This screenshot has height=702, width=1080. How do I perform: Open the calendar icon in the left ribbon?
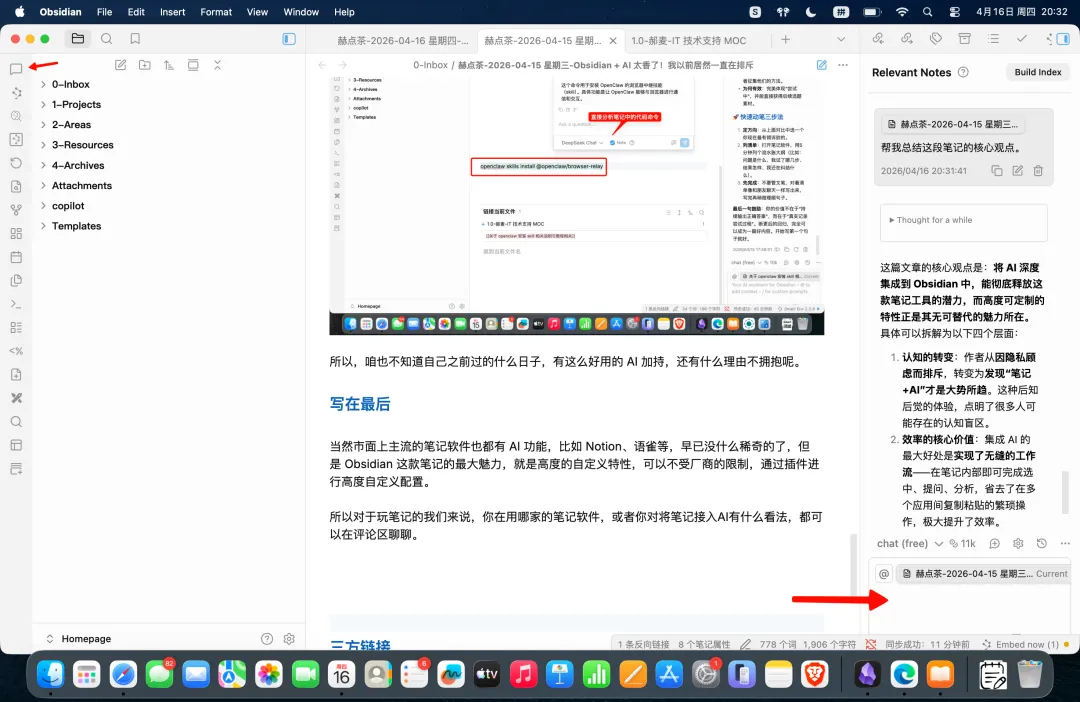point(16,257)
